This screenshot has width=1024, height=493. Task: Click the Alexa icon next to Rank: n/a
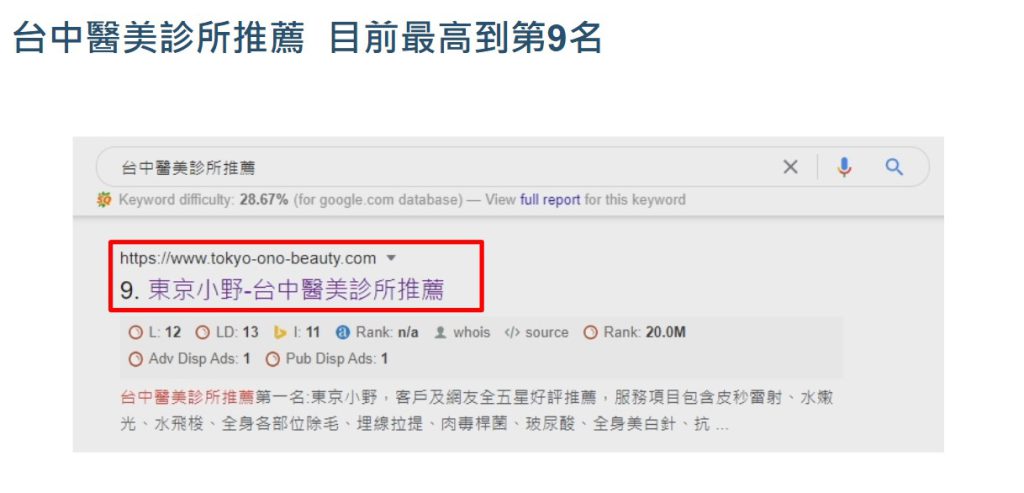click(343, 332)
